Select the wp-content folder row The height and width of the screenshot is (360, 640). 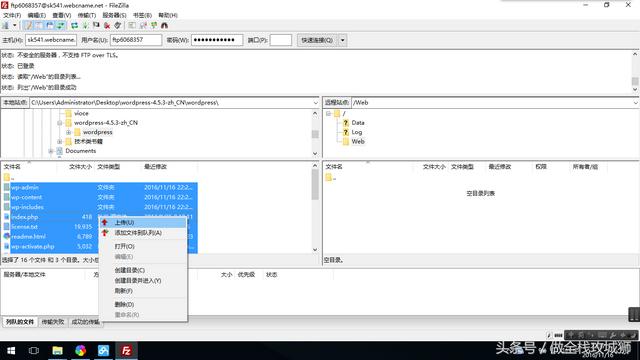[x=100, y=197]
